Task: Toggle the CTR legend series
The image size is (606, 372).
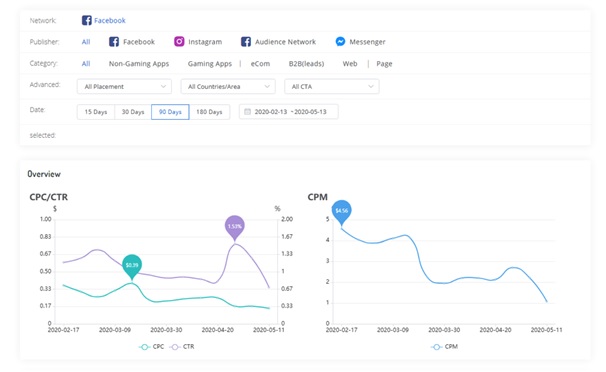Action: click(x=182, y=347)
